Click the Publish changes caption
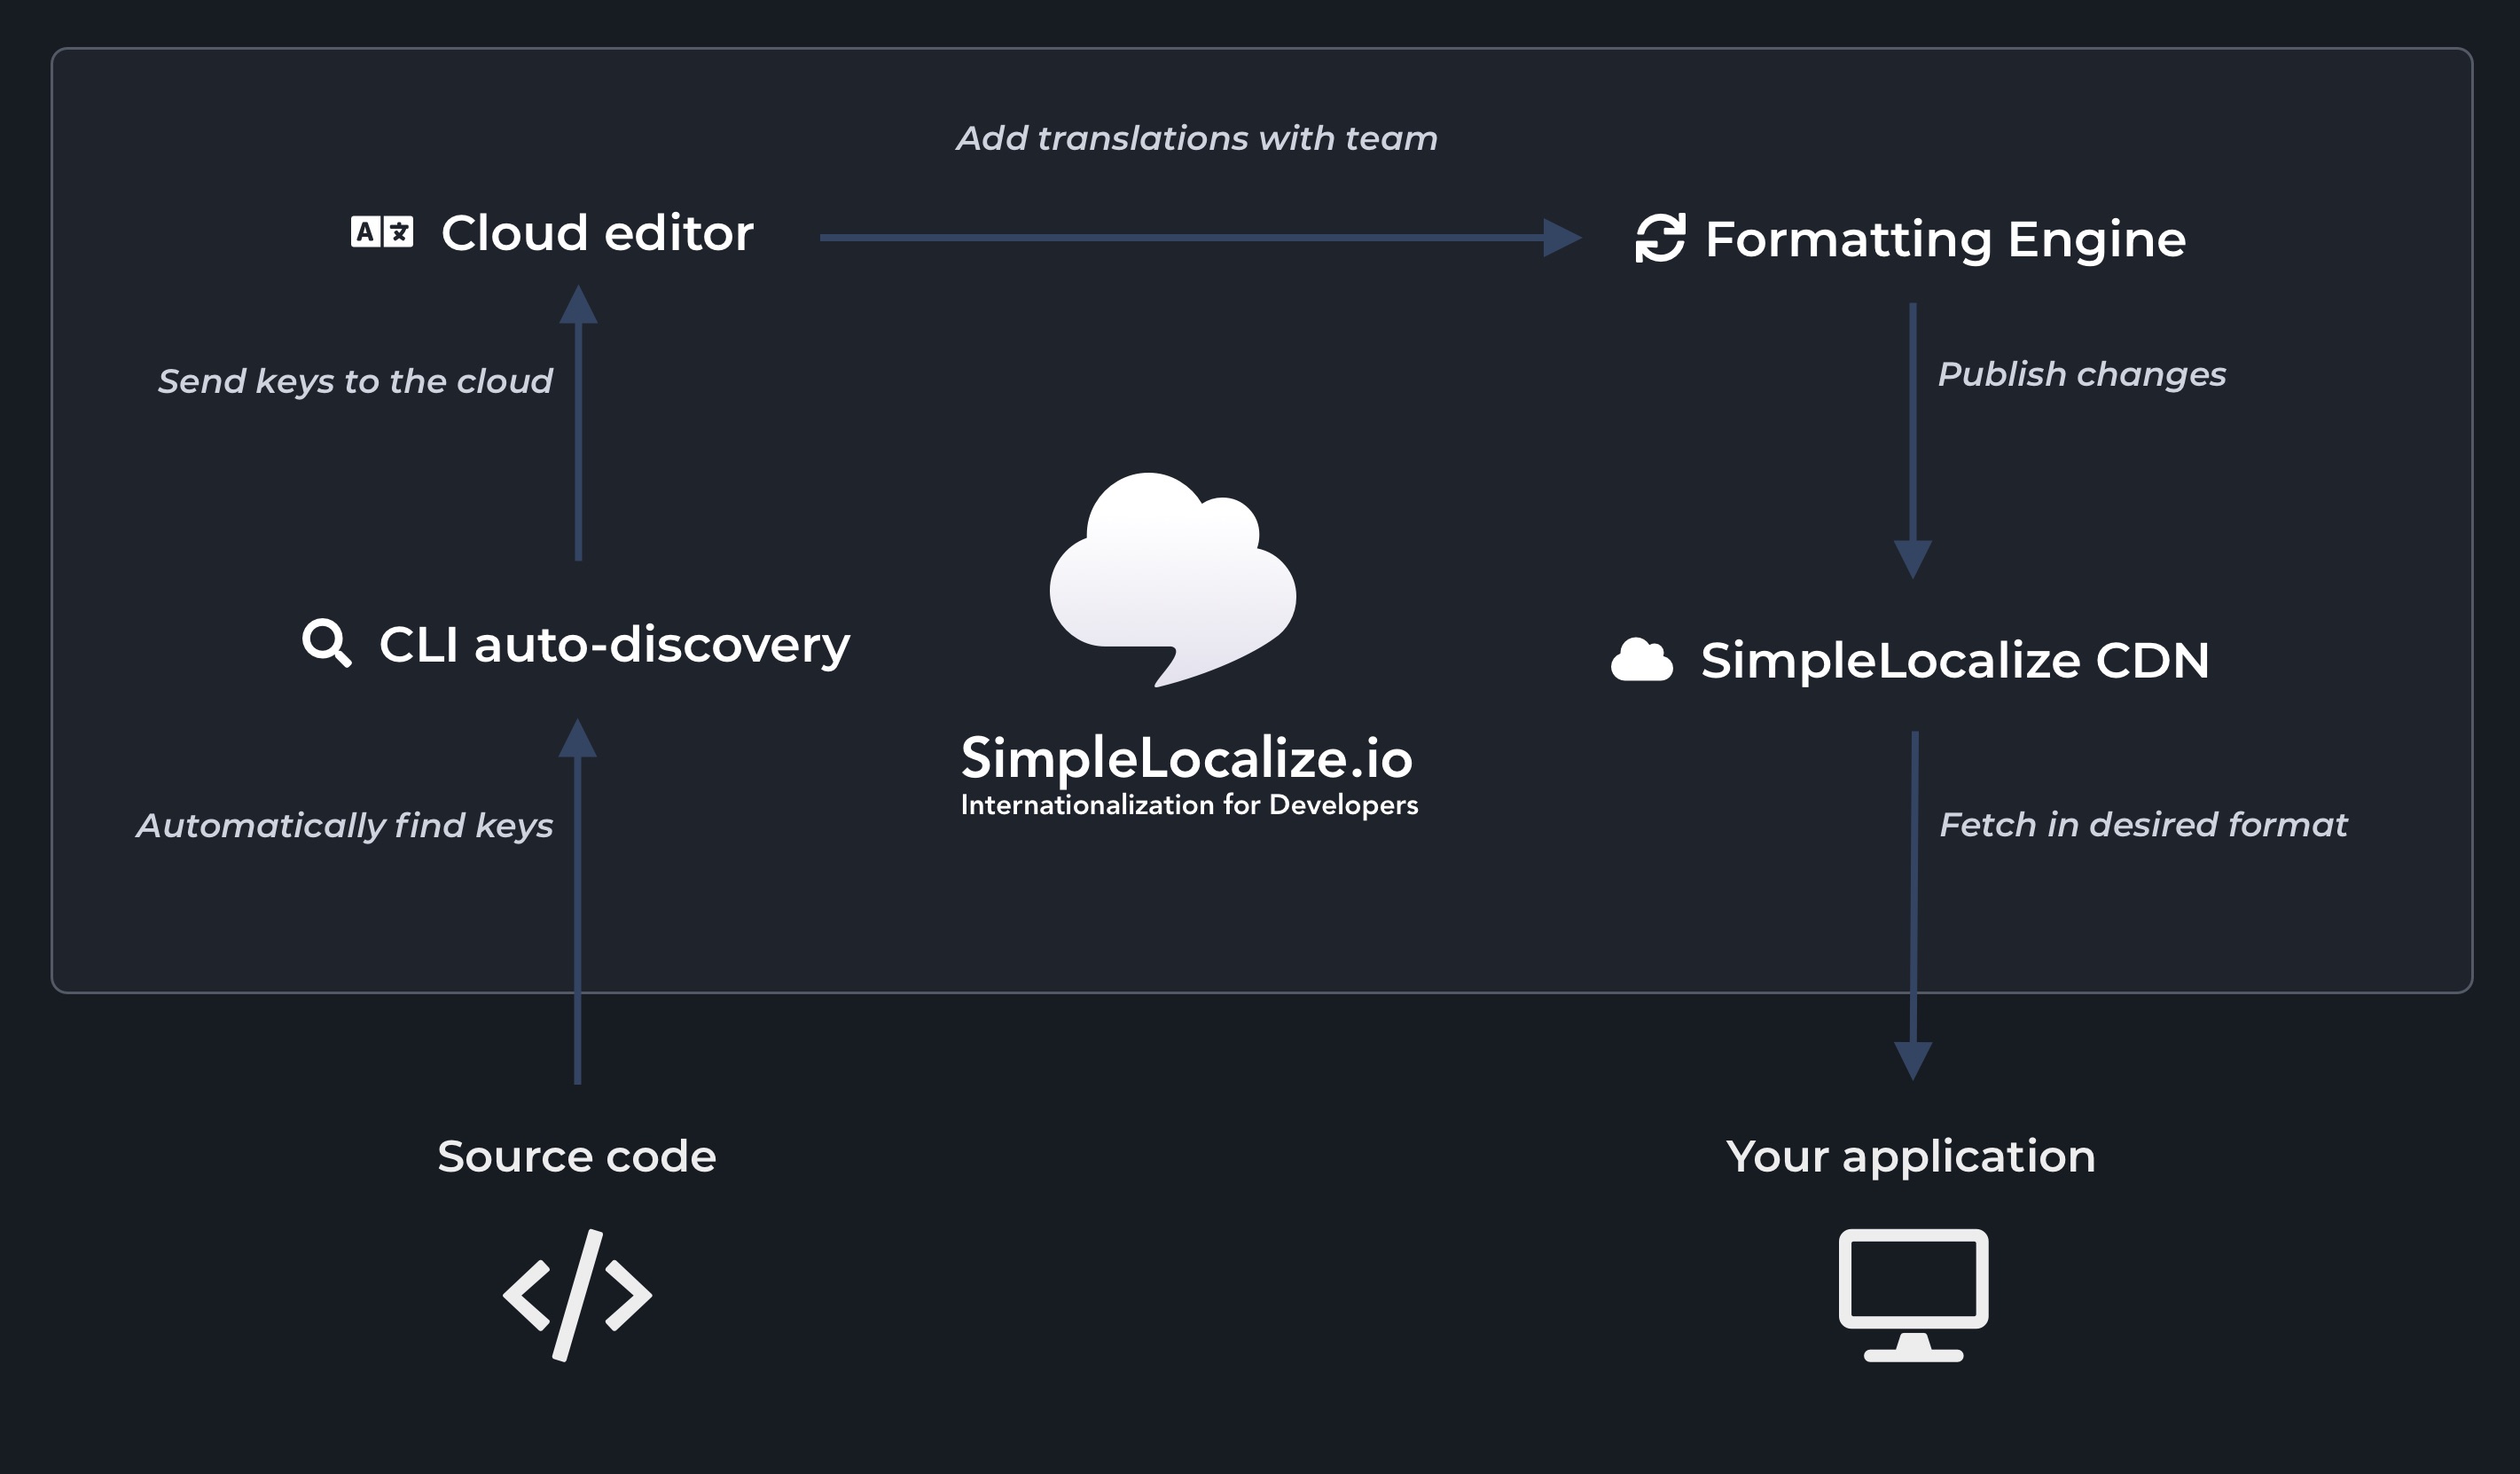This screenshot has width=2520, height=1474. (2081, 374)
